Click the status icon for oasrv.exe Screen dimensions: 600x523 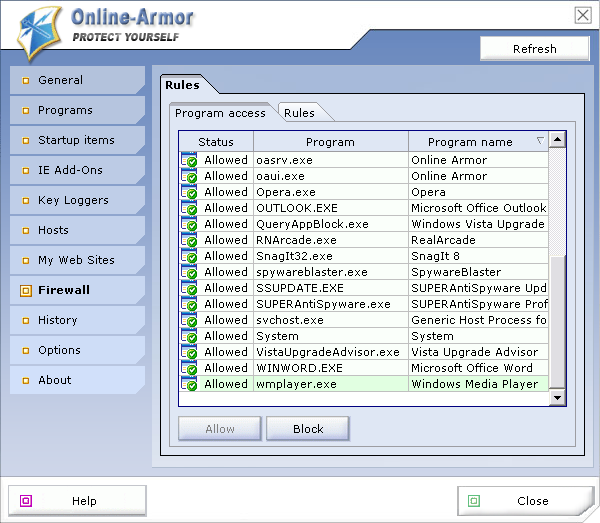[x=189, y=160]
